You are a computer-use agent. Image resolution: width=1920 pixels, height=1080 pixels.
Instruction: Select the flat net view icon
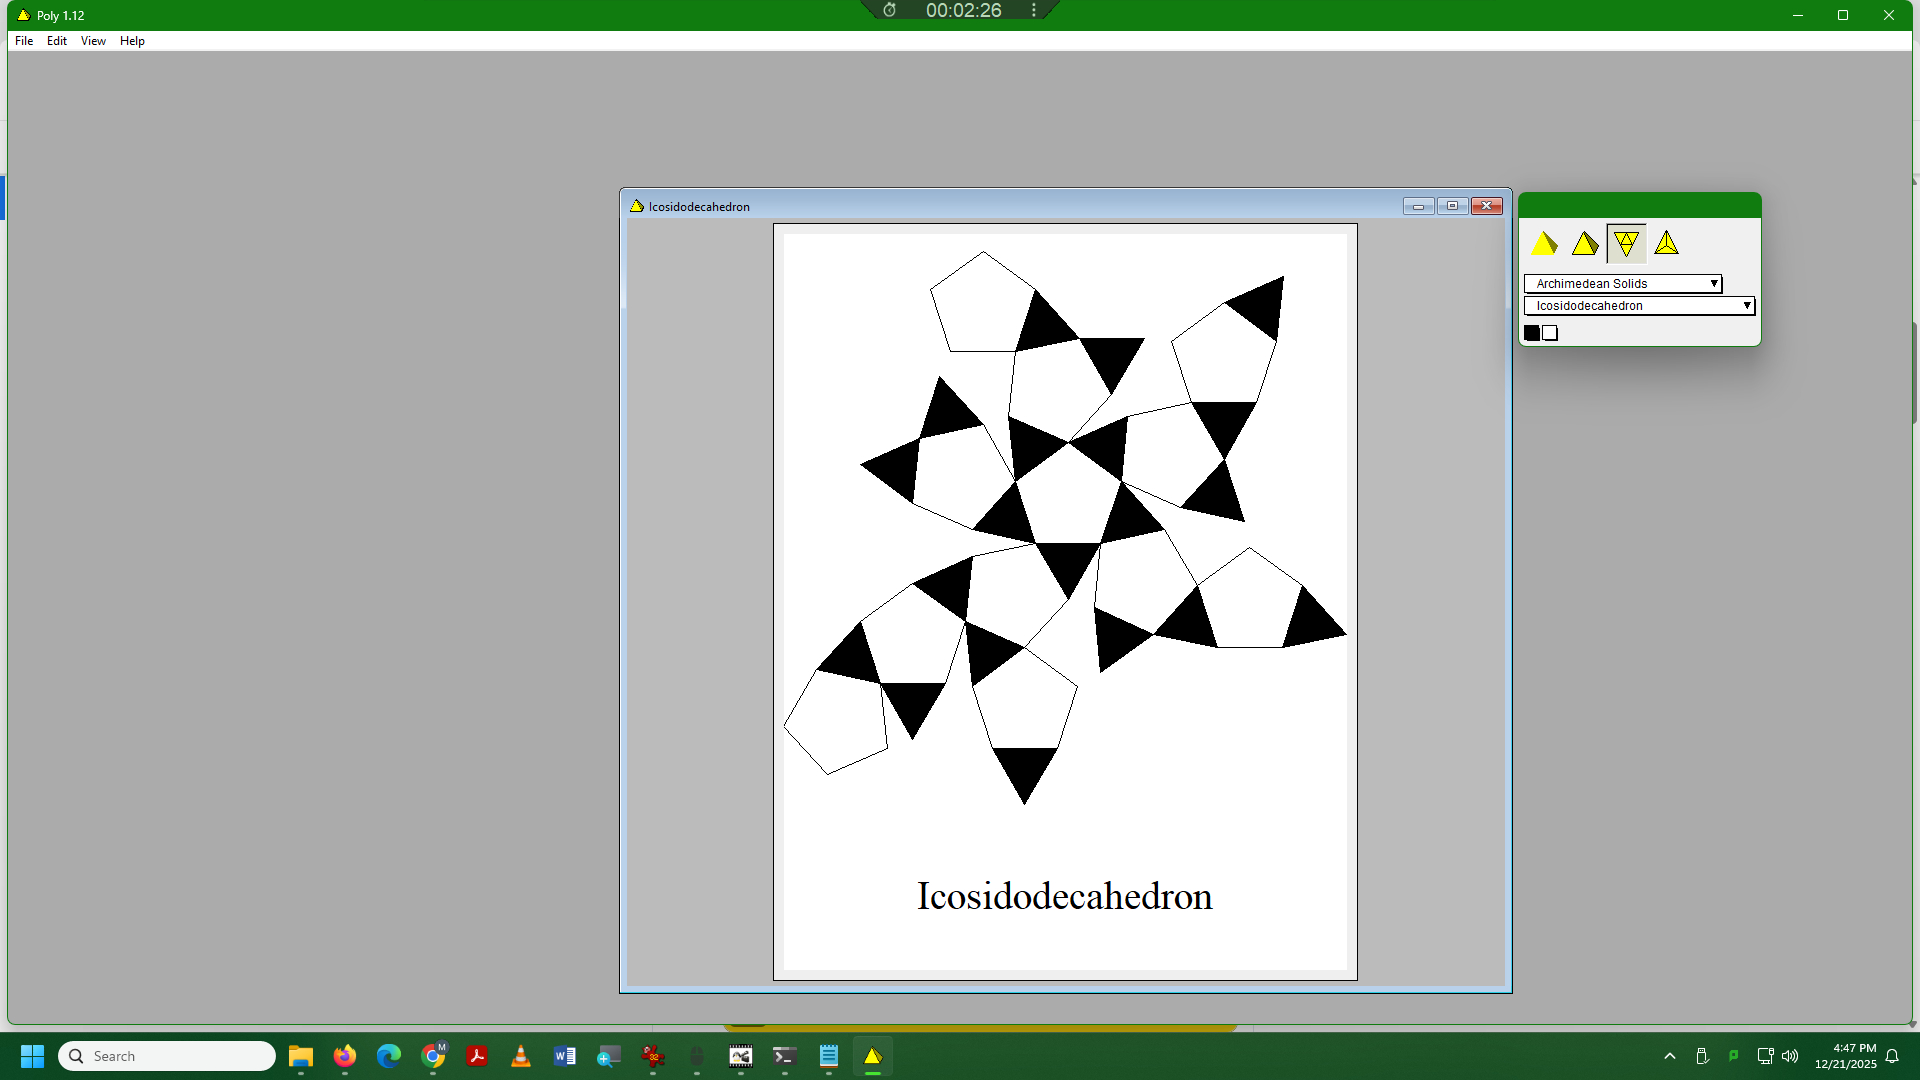coord(1626,243)
